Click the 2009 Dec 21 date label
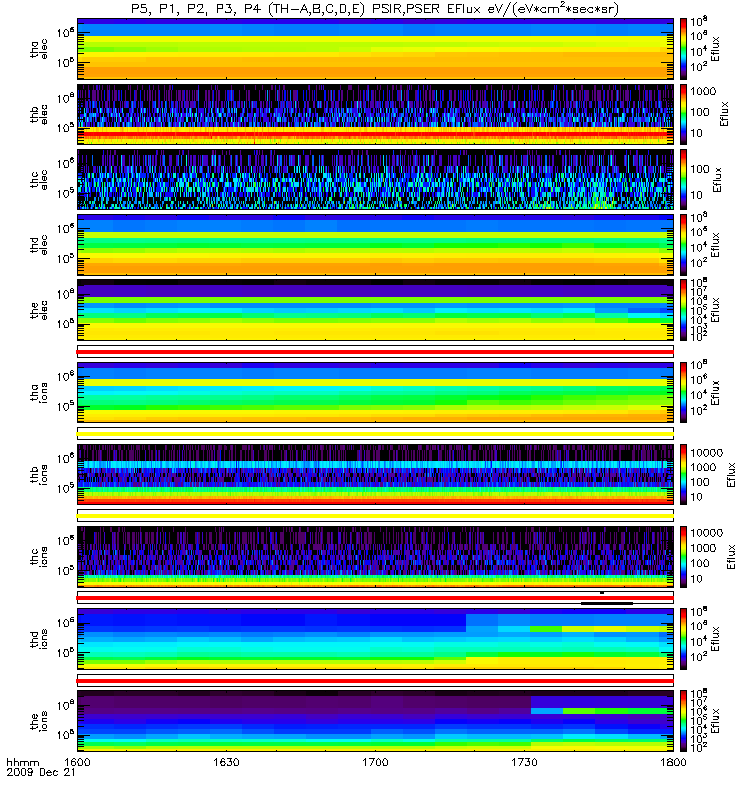 point(41,772)
